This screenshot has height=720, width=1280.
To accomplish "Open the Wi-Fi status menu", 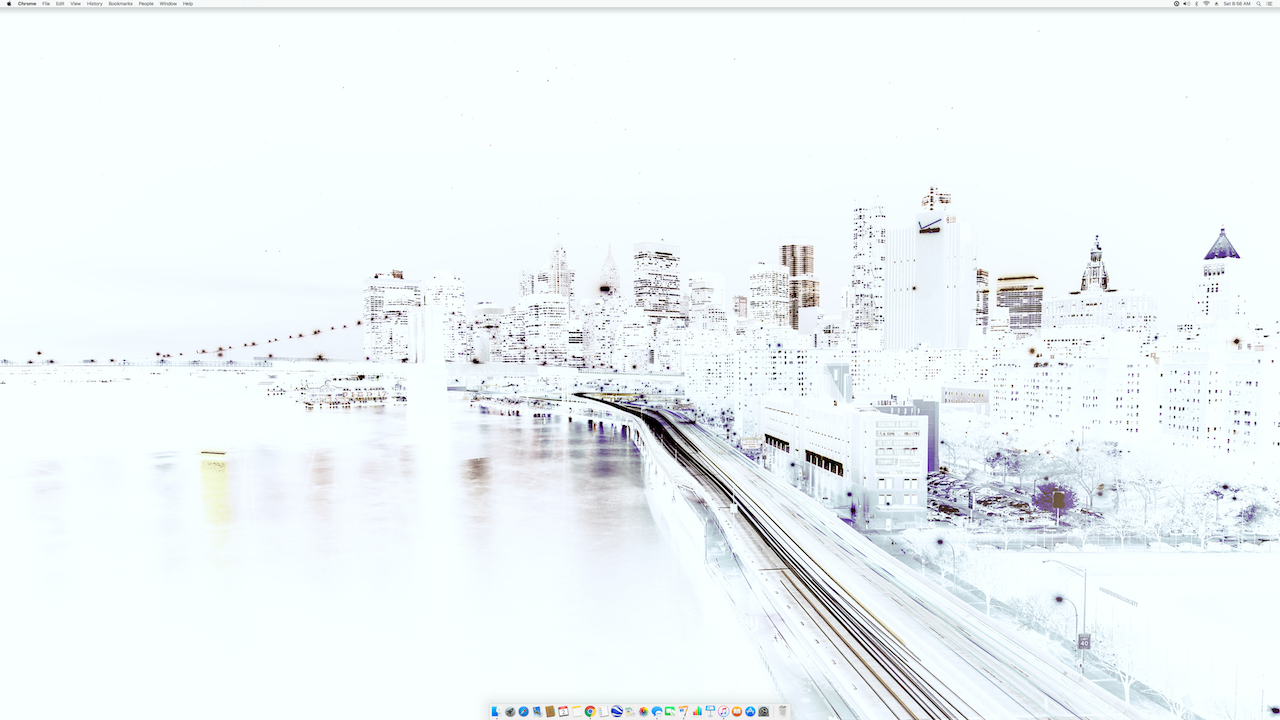I will (x=1206, y=4).
